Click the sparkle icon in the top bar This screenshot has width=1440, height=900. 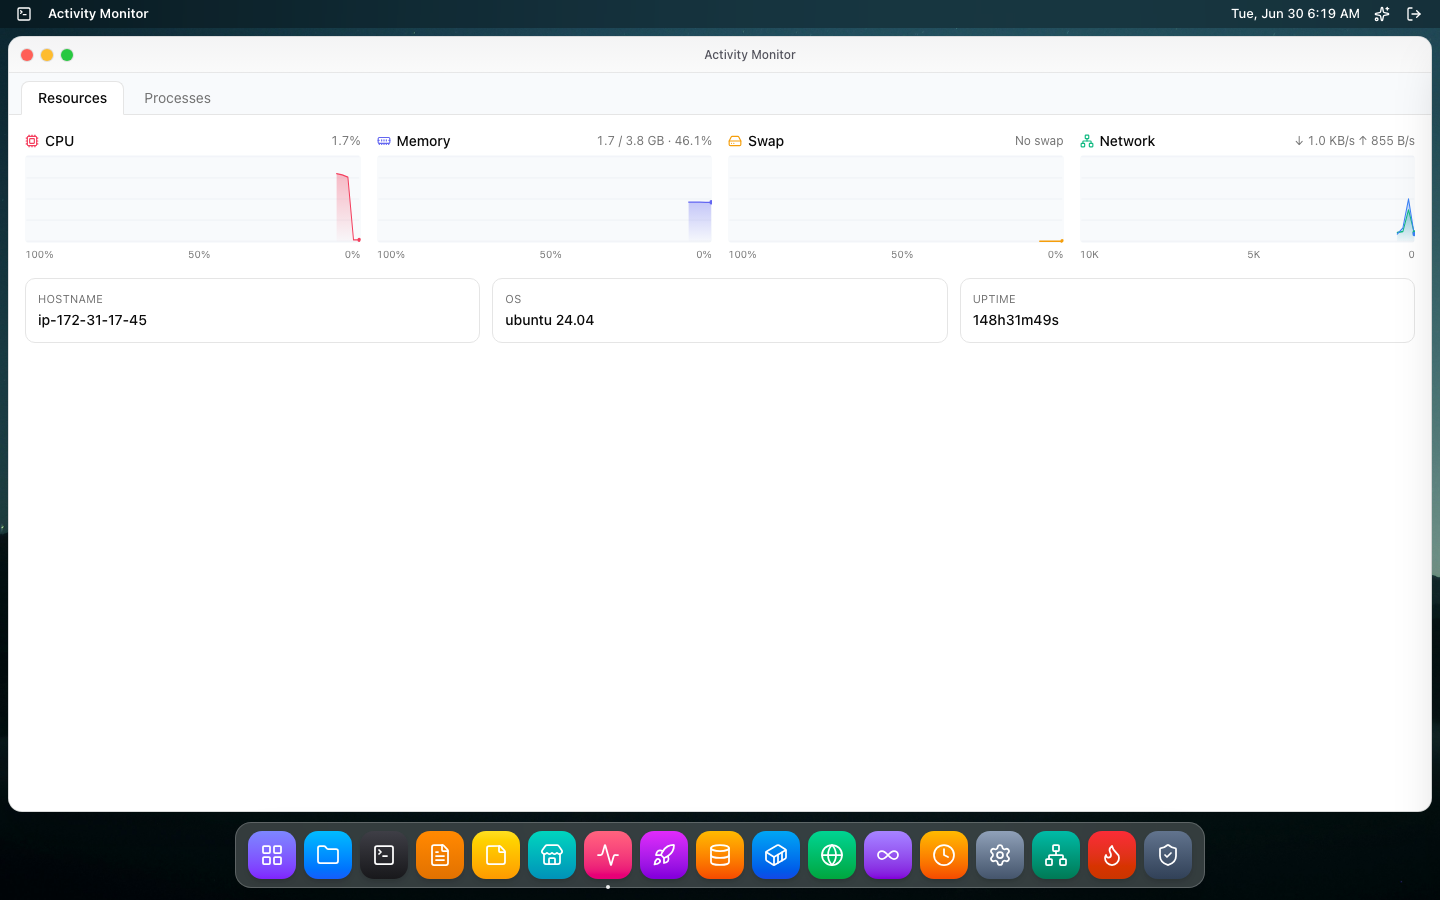[1382, 14]
